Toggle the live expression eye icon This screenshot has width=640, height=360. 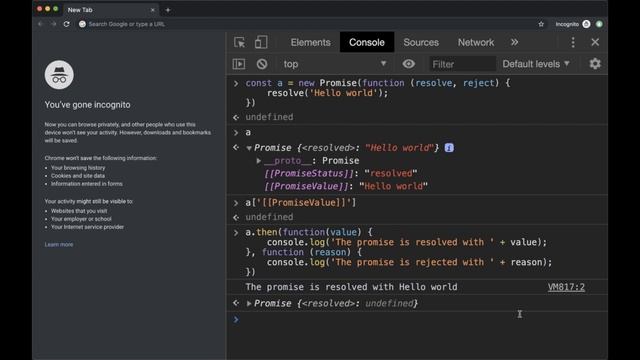click(408, 64)
